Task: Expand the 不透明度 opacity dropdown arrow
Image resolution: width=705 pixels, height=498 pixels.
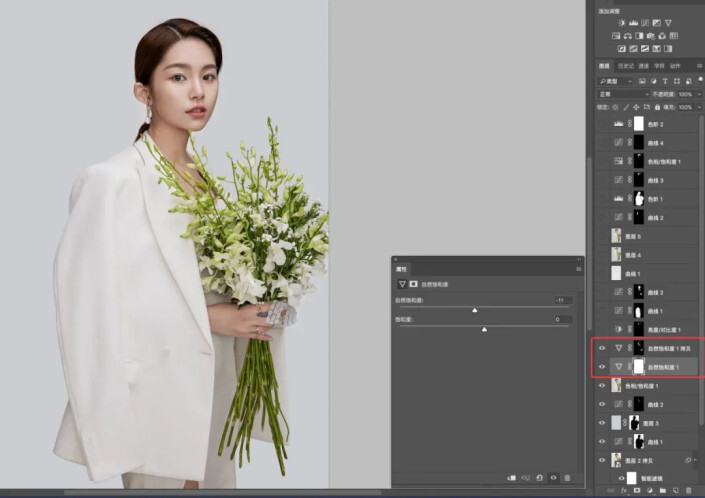Action: 697,94
